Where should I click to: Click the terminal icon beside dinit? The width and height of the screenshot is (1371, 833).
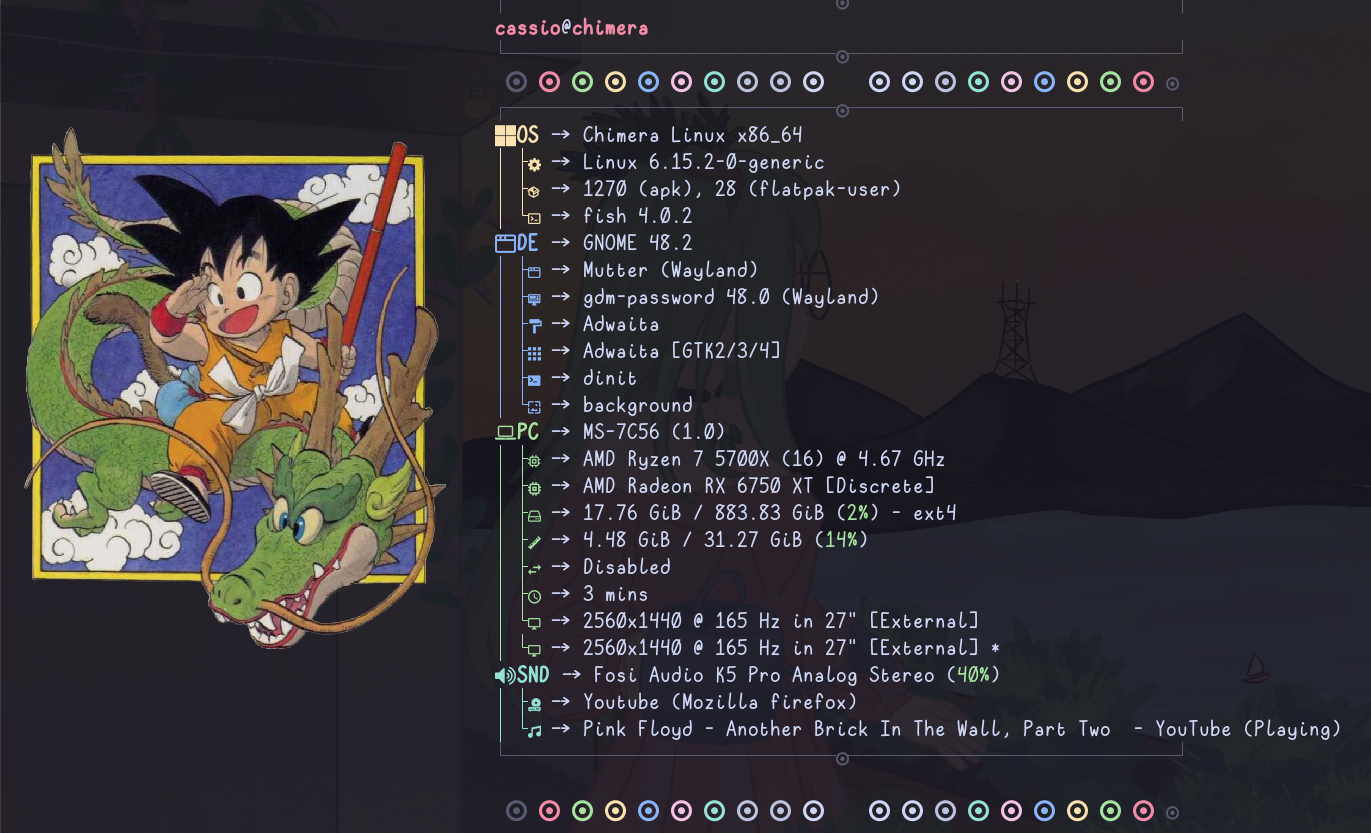pos(534,379)
